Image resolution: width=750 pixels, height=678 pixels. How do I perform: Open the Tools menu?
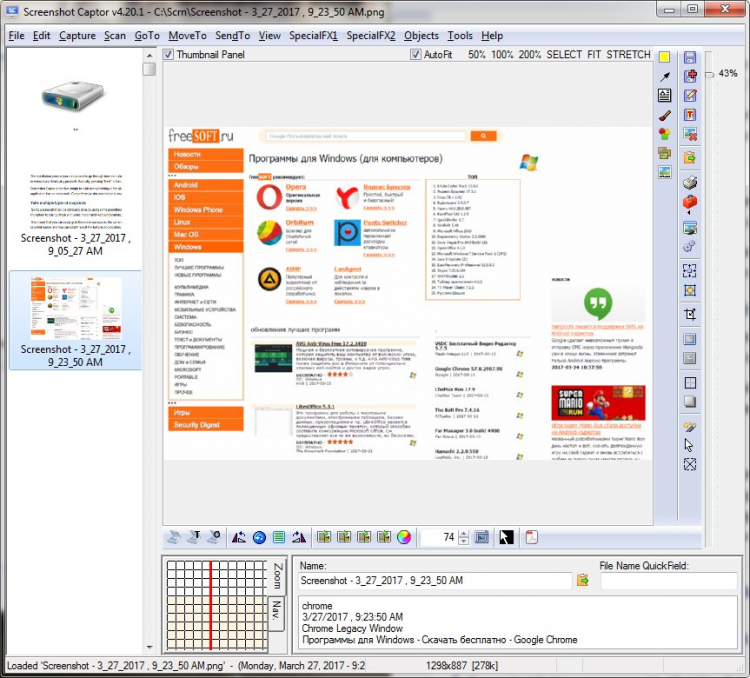(460, 35)
